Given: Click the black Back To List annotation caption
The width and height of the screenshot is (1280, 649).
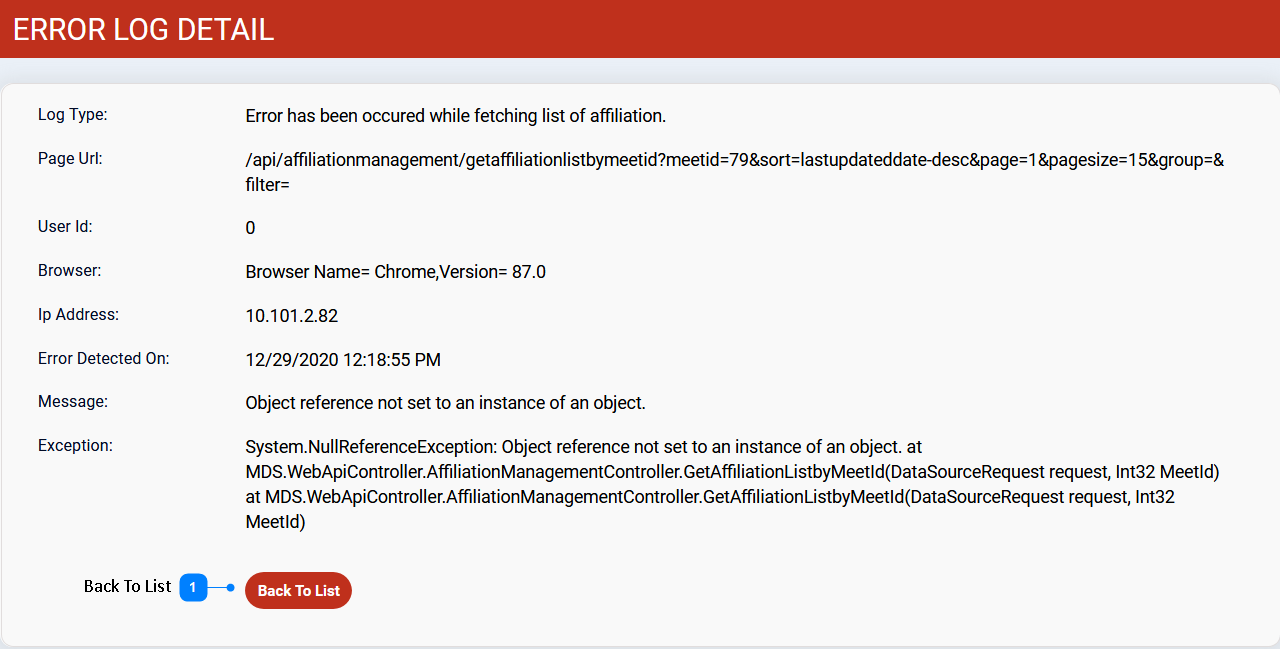Looking at the screenshot, I should pos(128,586).
